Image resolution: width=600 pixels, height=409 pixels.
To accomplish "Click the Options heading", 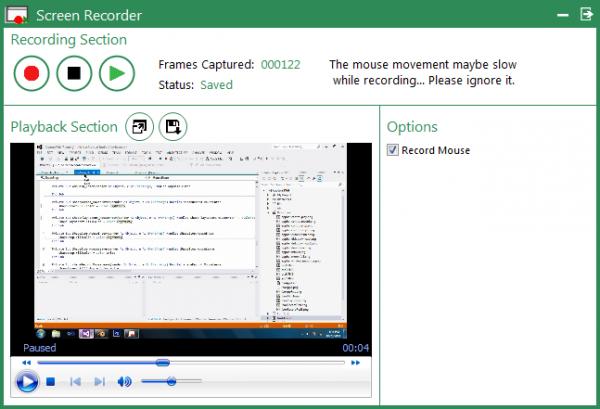I will (412, 127).
